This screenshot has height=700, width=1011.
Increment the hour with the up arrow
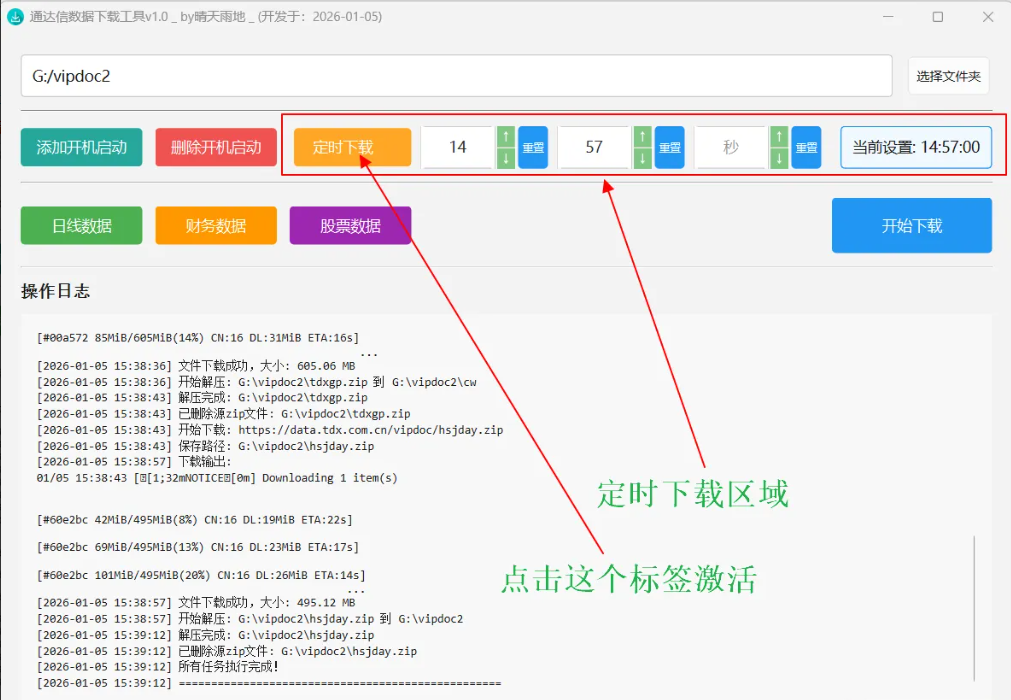point(505,137)
